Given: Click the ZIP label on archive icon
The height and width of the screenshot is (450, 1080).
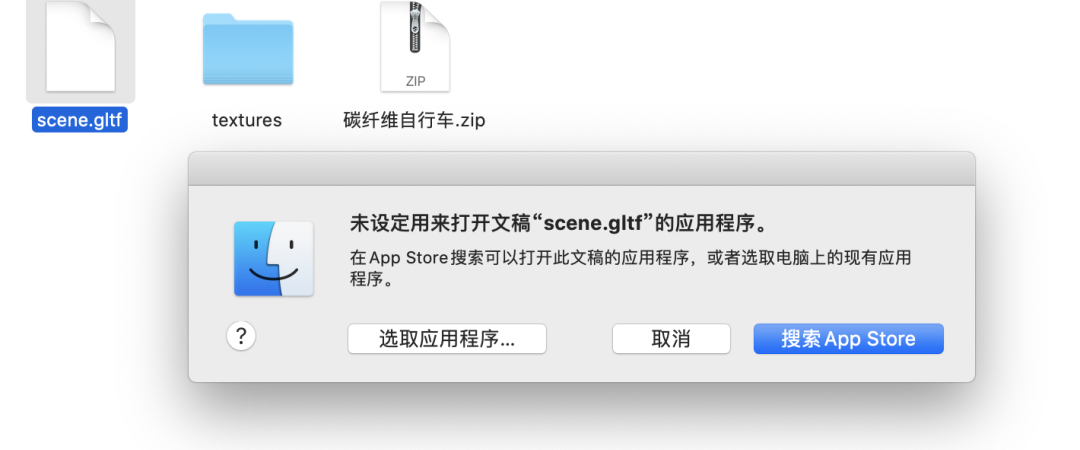Looking at the screenshot, I should coord(415,81).
